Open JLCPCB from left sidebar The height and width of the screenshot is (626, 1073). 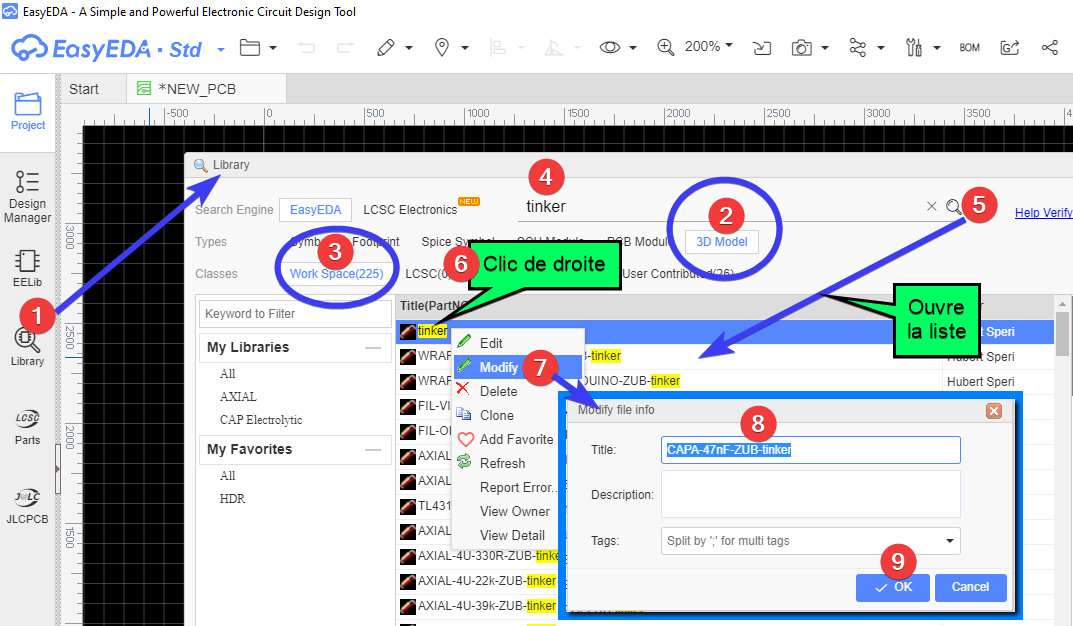pyautogui.click(x=27, y=506)
